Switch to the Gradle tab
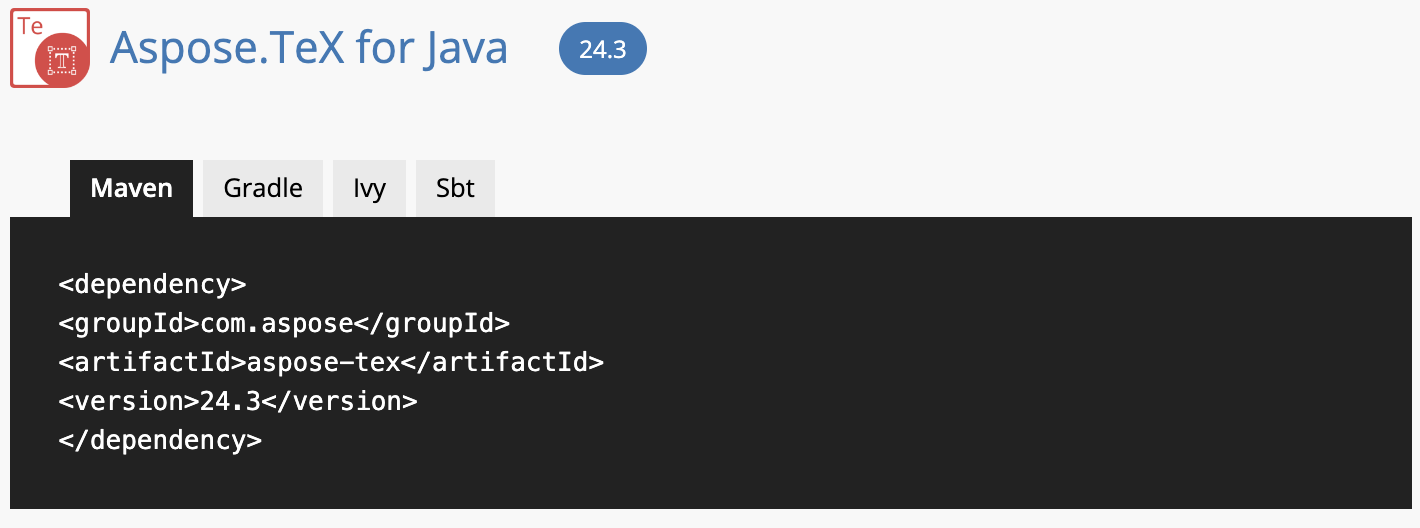 coord(263,188)
